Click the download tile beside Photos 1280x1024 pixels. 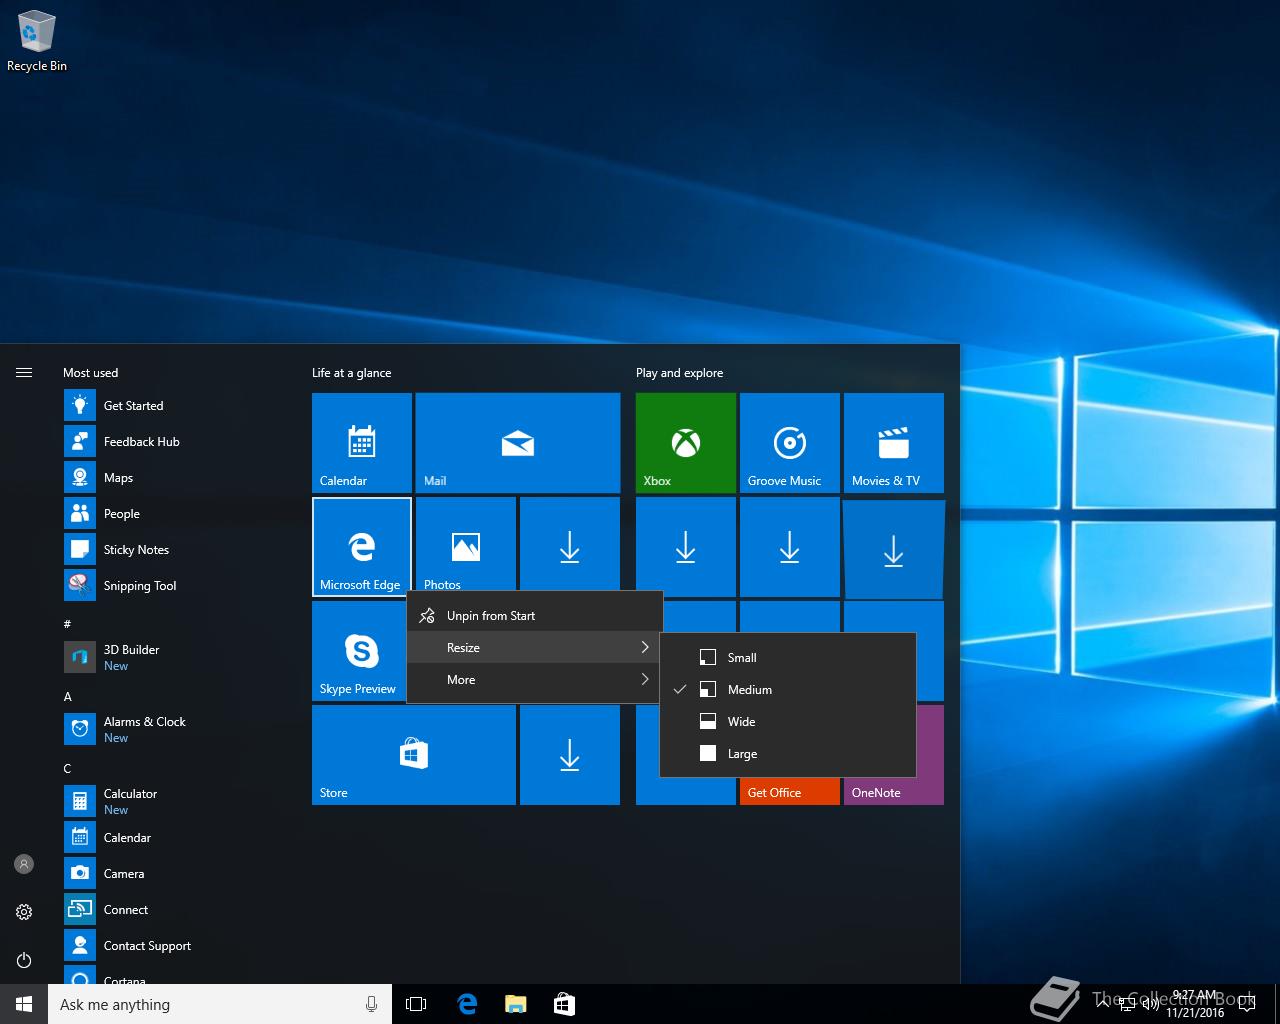[570, 543]
